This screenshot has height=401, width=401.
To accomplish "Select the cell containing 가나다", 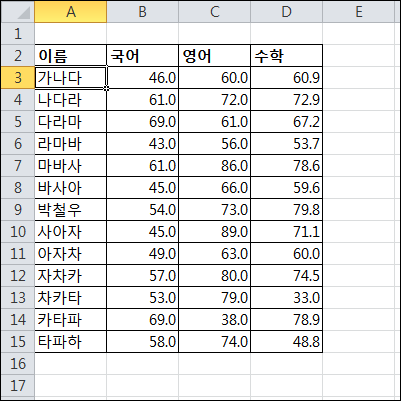I will coord(71,78).
